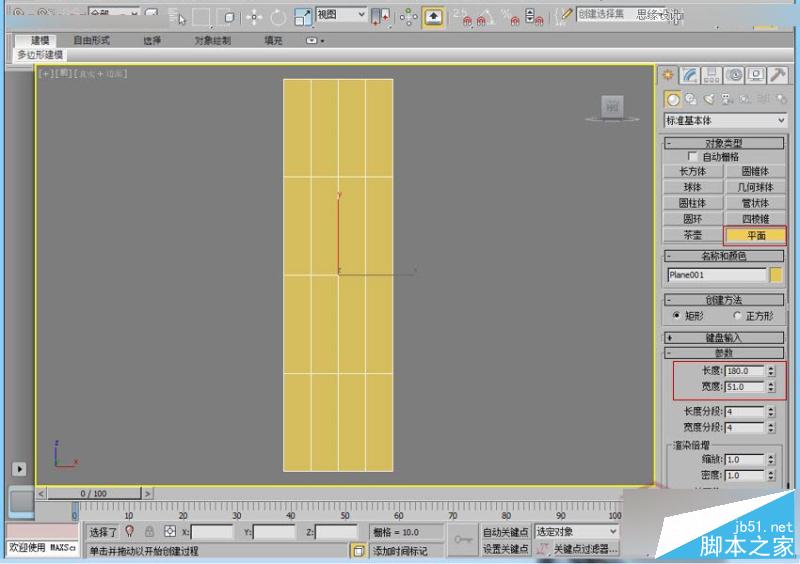Click the 平面 plane button

pos(756,235)
